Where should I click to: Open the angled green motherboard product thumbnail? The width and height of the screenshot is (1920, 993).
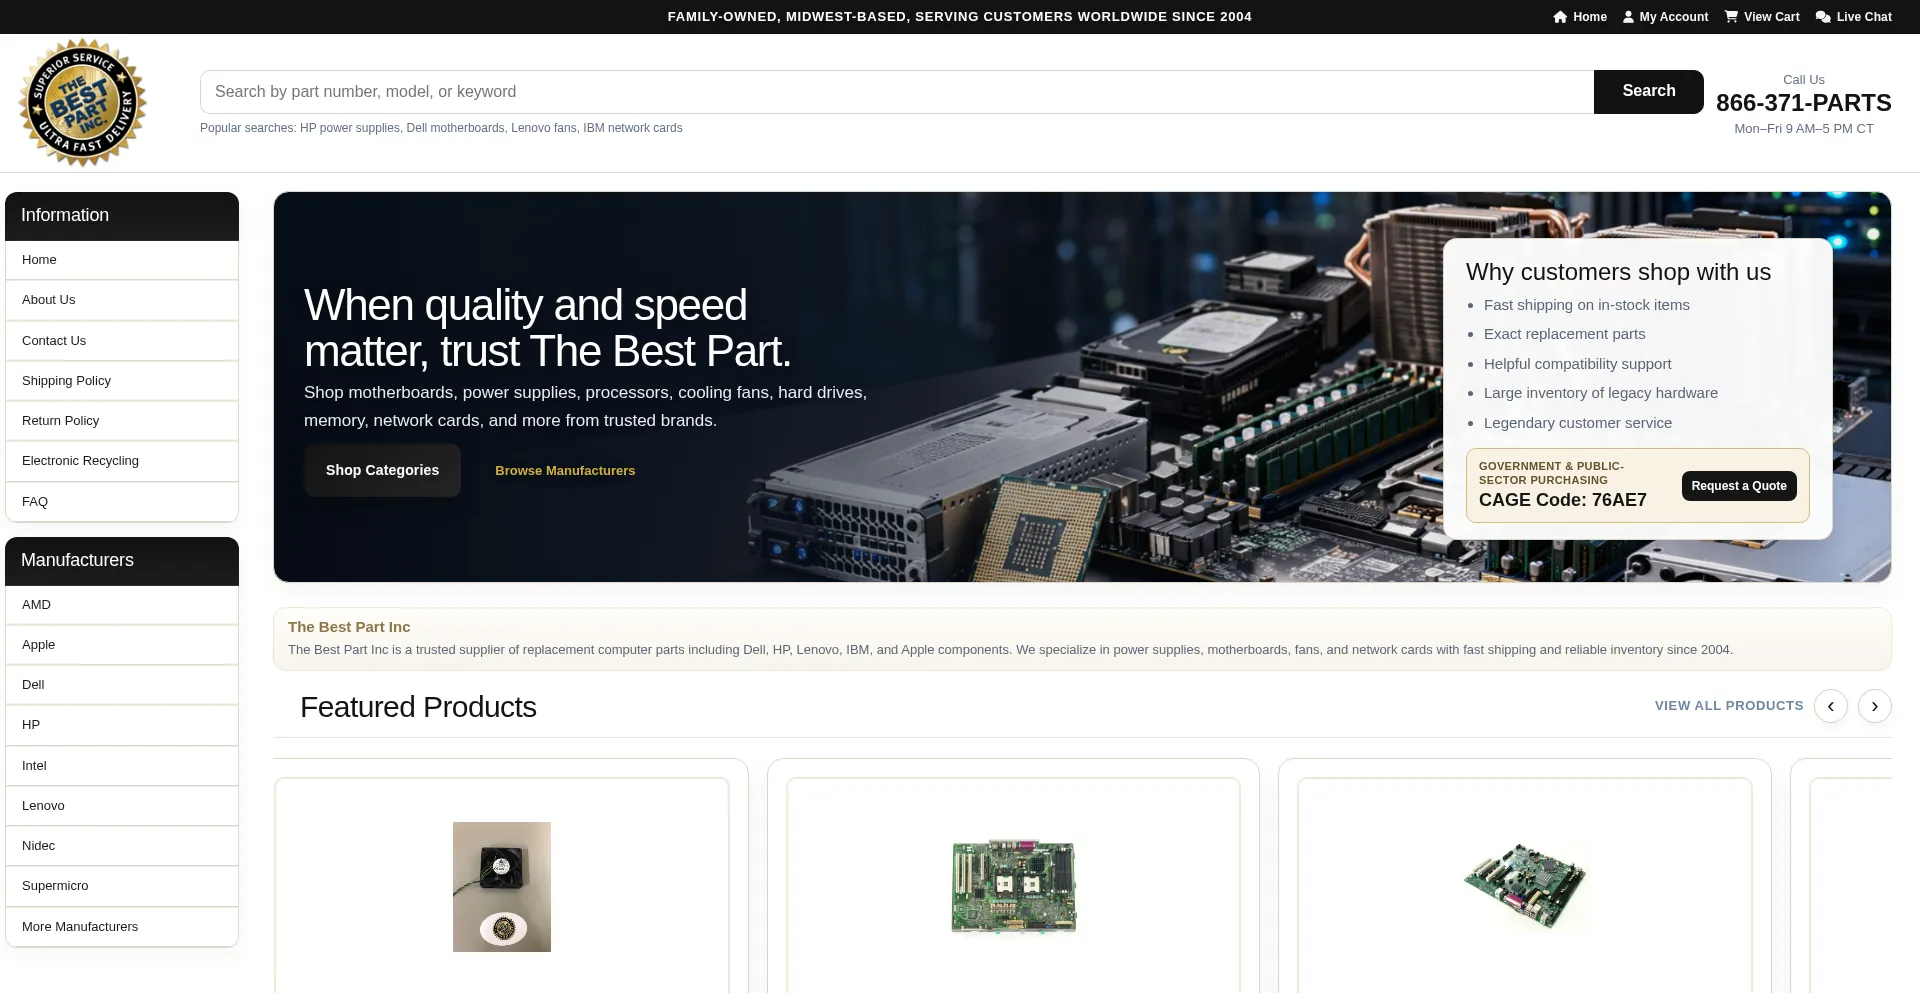pyautogui.click(x=1525, y=886)
